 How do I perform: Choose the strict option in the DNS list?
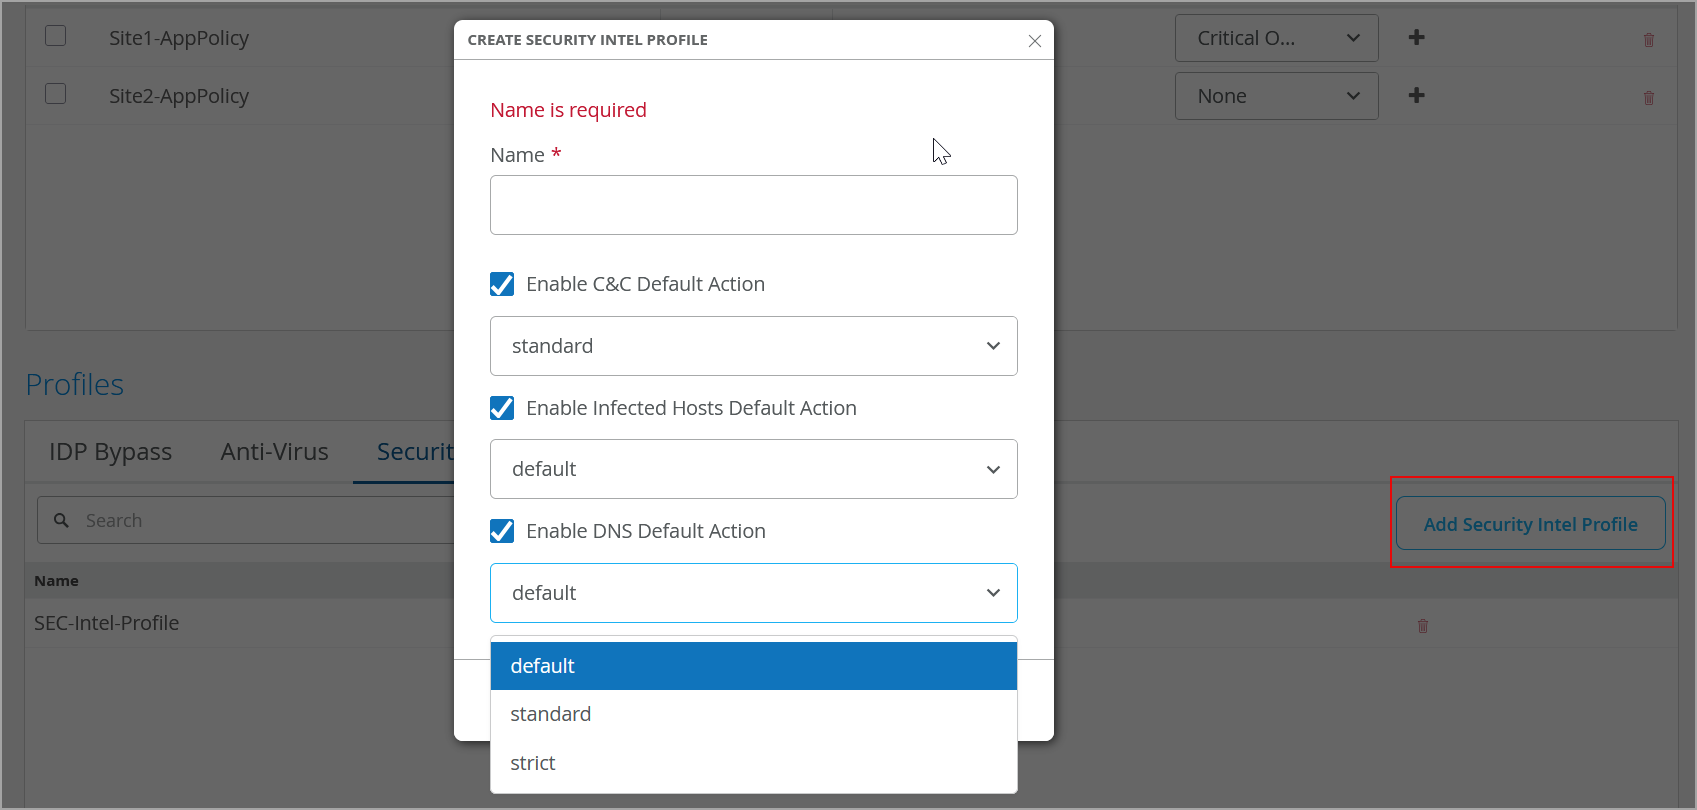click(x=533, y=763)
